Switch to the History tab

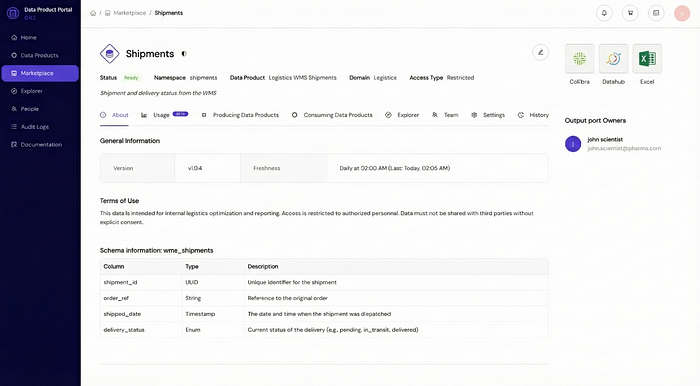click(x=533, y=115)
